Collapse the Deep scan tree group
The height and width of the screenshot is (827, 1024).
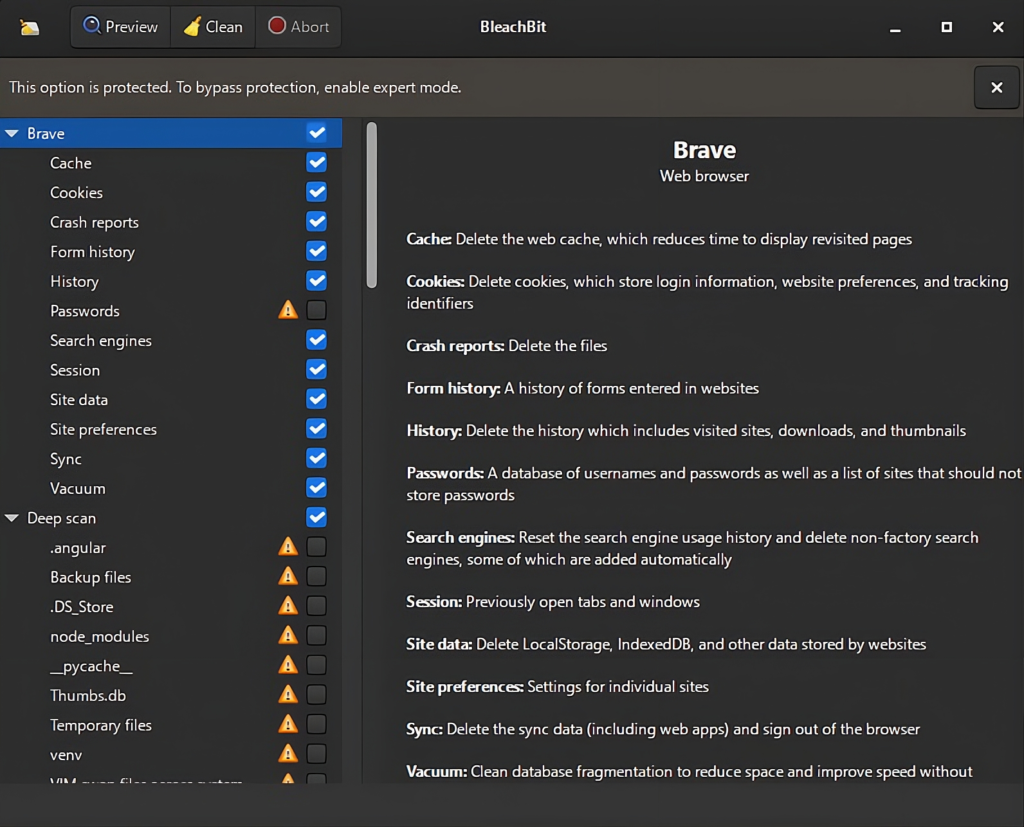click(12, 518)
